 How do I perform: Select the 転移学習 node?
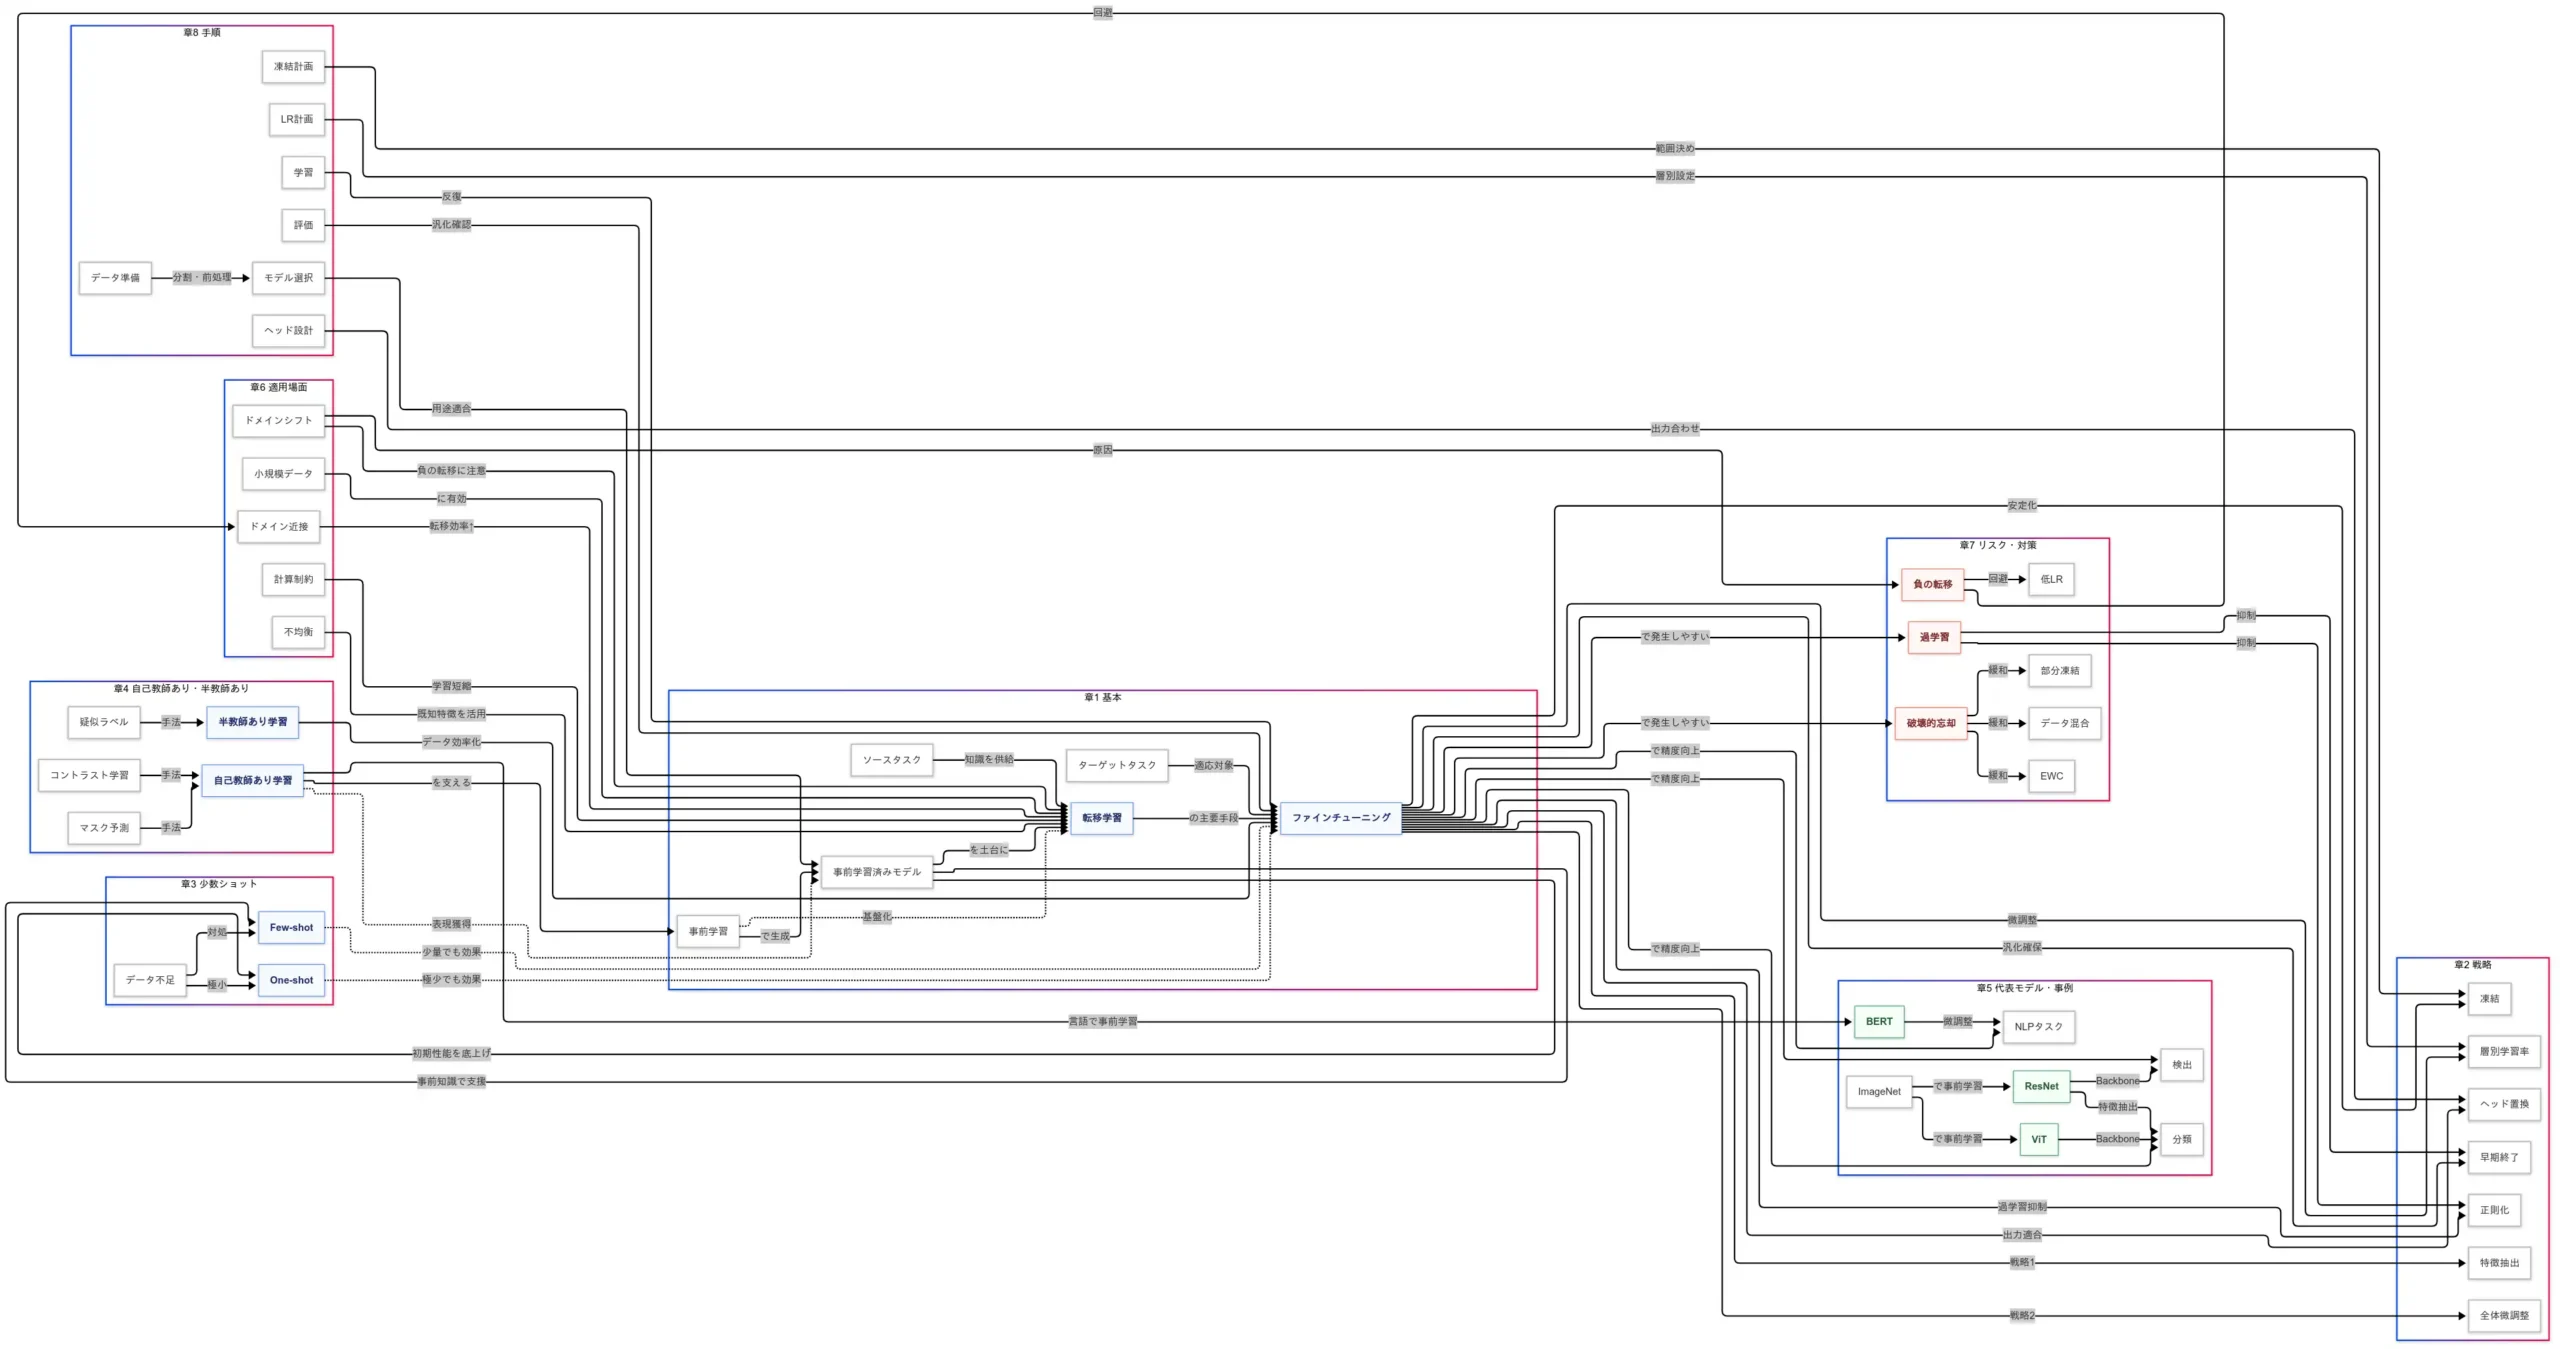pos(1101,818)
